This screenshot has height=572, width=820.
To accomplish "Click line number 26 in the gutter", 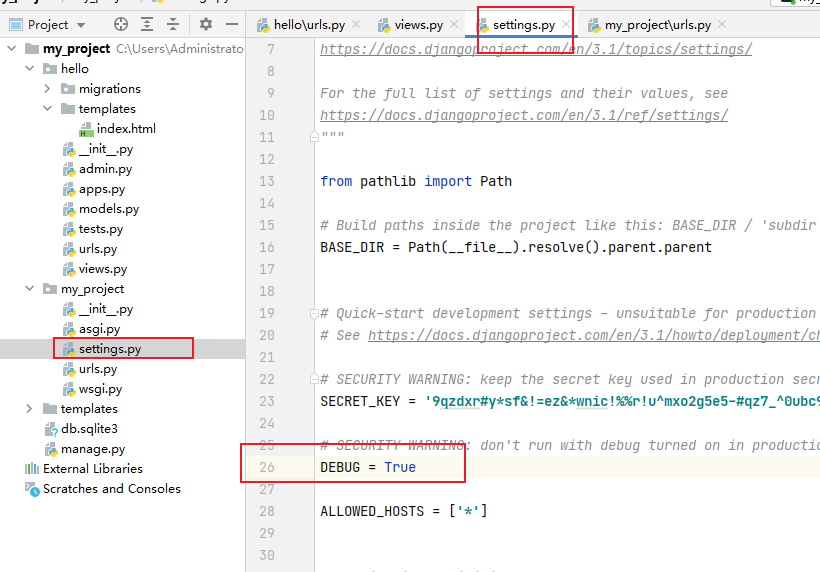I will (267, 467).
